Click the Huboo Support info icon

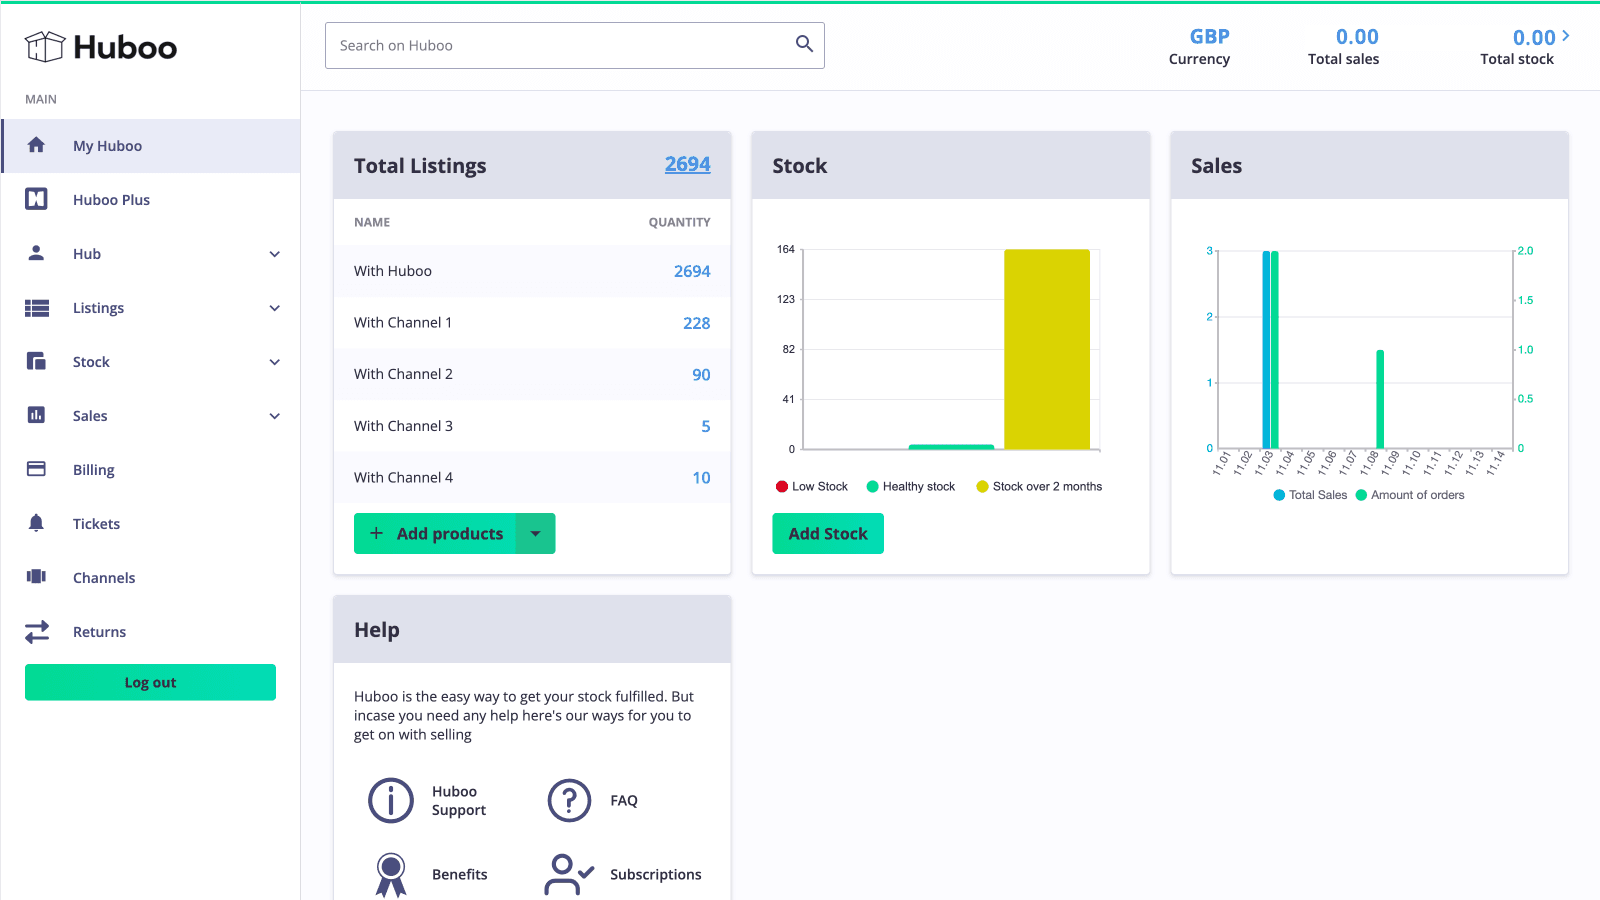coord(391,800)
